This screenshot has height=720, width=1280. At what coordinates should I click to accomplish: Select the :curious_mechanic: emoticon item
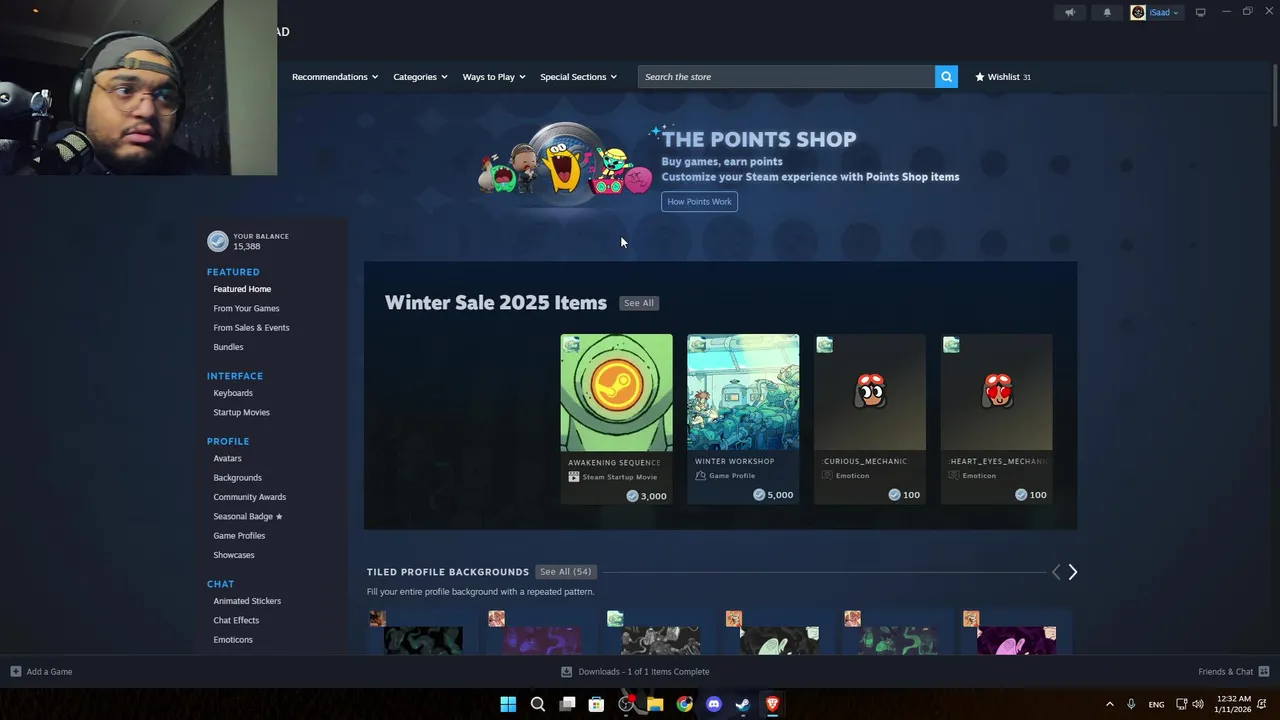[x=870, y=419]
